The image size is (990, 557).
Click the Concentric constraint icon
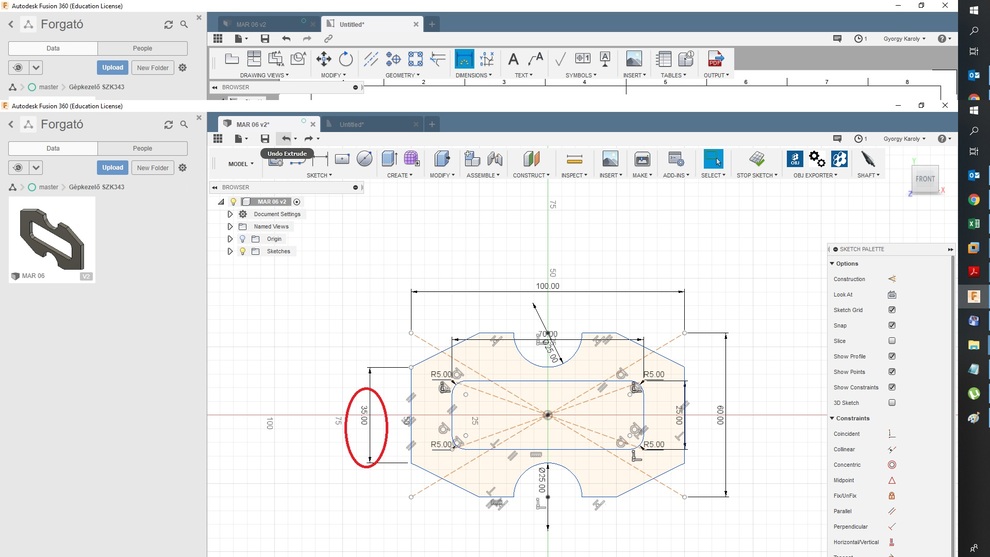(892, 465)
